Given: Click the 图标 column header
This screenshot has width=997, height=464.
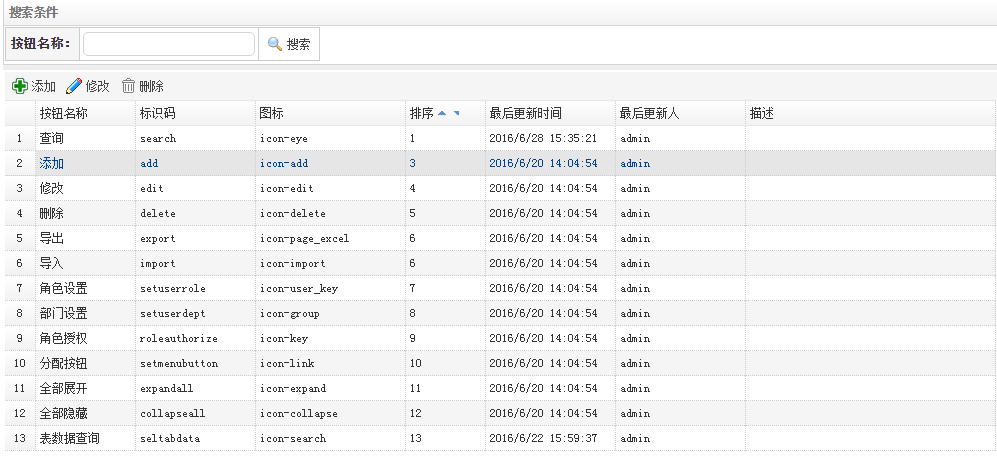Looking at the screenshot, I should [x=271, y=113].
